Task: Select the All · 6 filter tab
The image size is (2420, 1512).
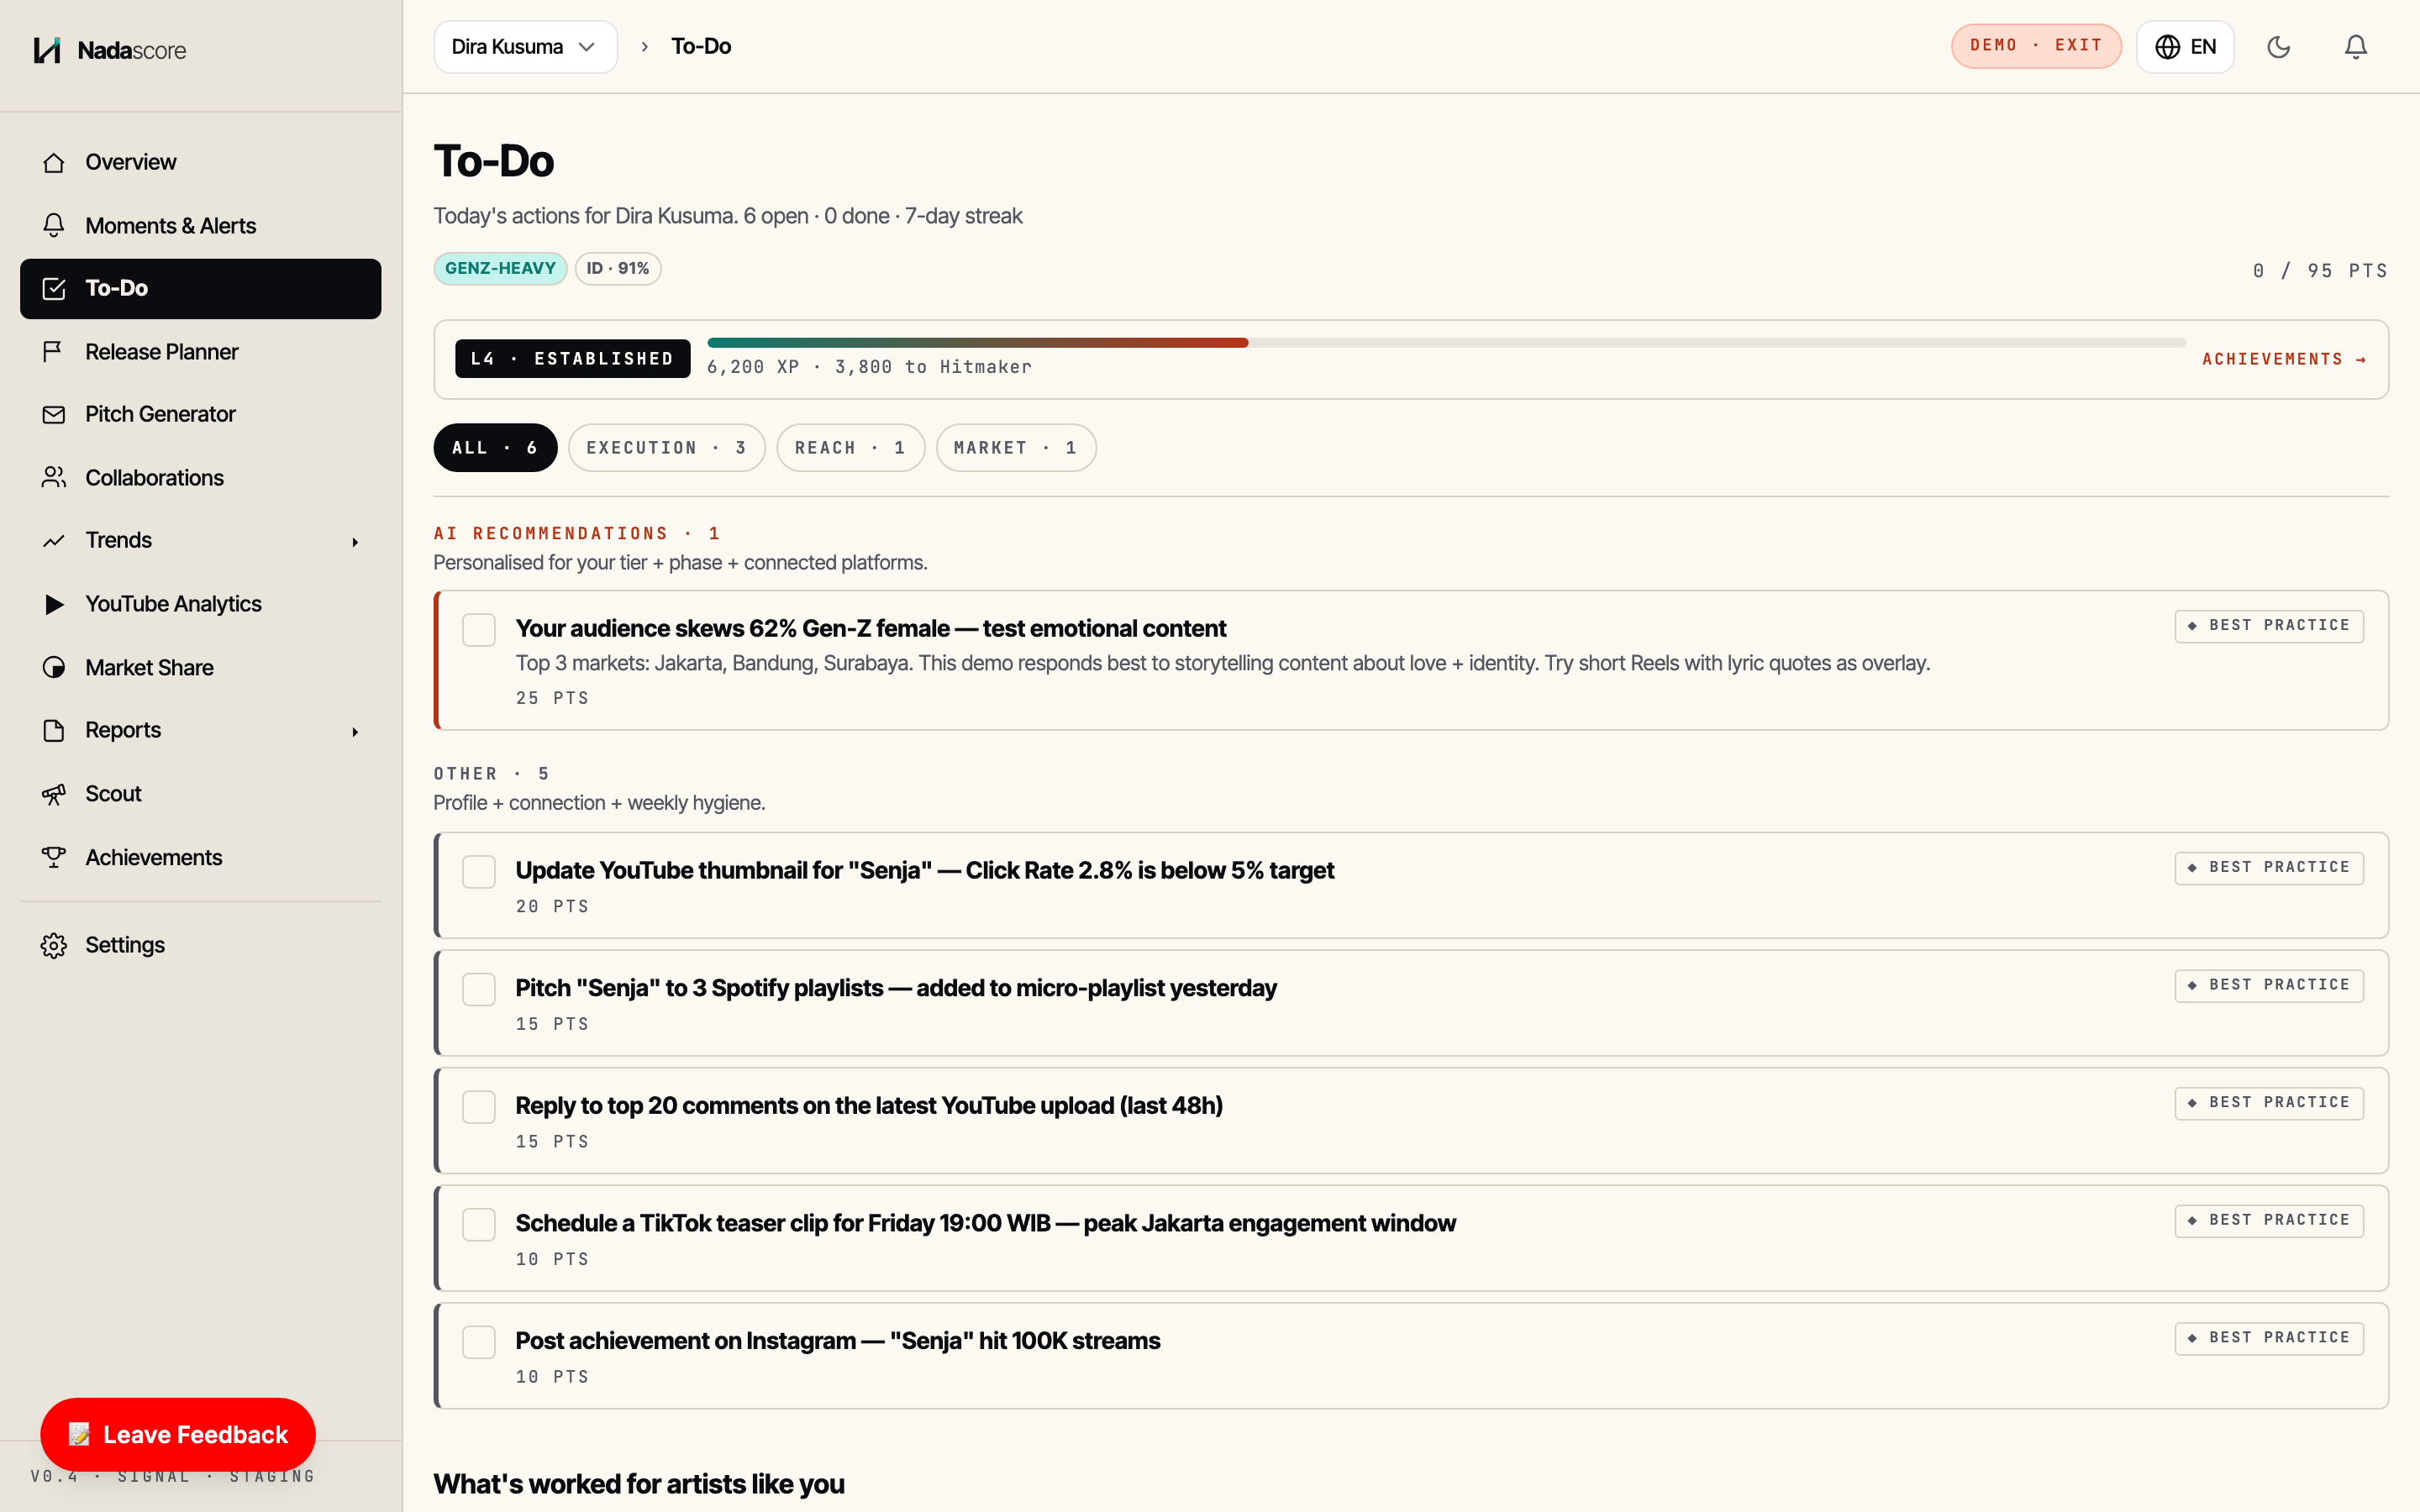Action: [x=495, y=448]
